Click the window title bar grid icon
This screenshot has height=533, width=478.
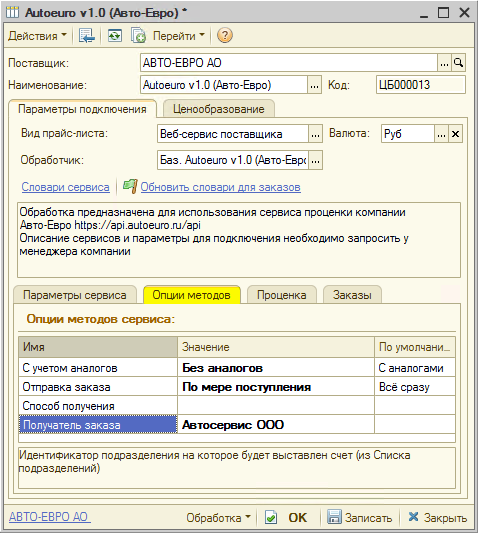pos(13,12)
